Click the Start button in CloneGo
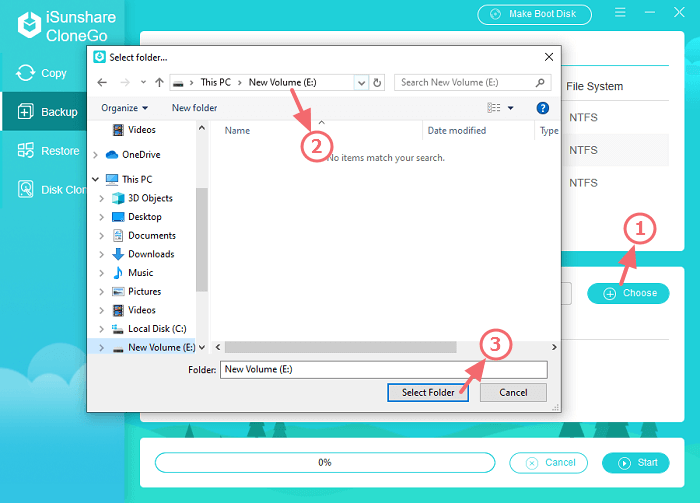 [x=636, y=463]
